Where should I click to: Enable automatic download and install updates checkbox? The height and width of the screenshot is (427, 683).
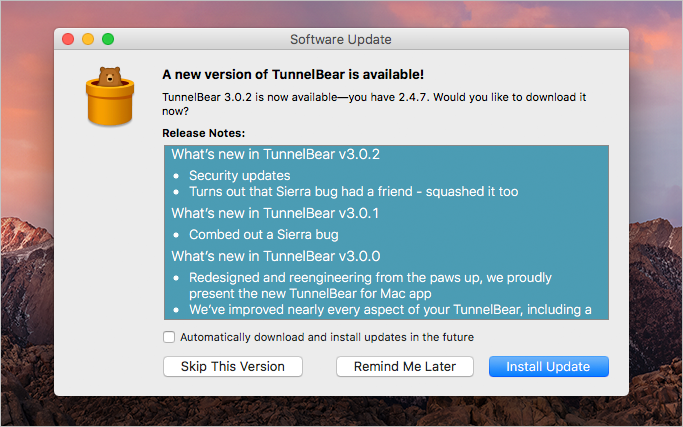(x=169, y=337)
